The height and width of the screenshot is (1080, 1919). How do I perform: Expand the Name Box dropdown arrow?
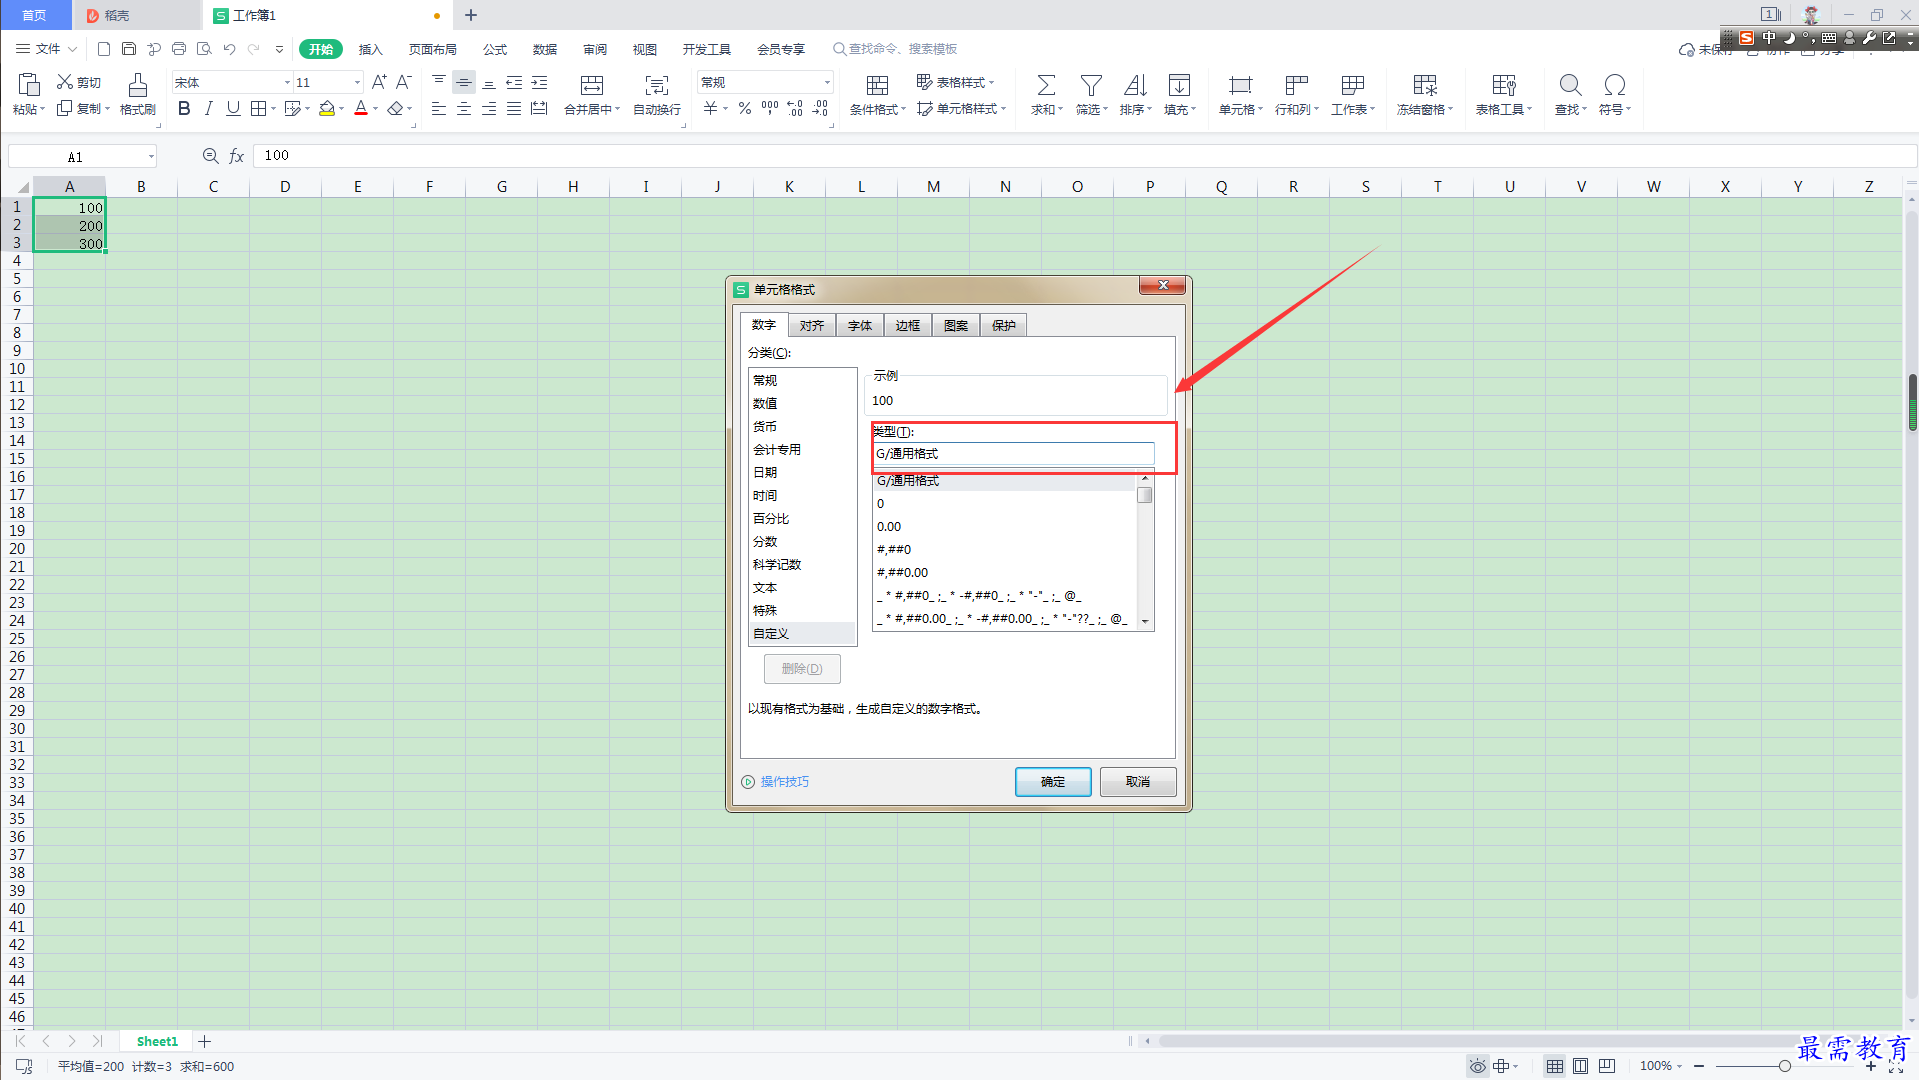click(151, 157)
